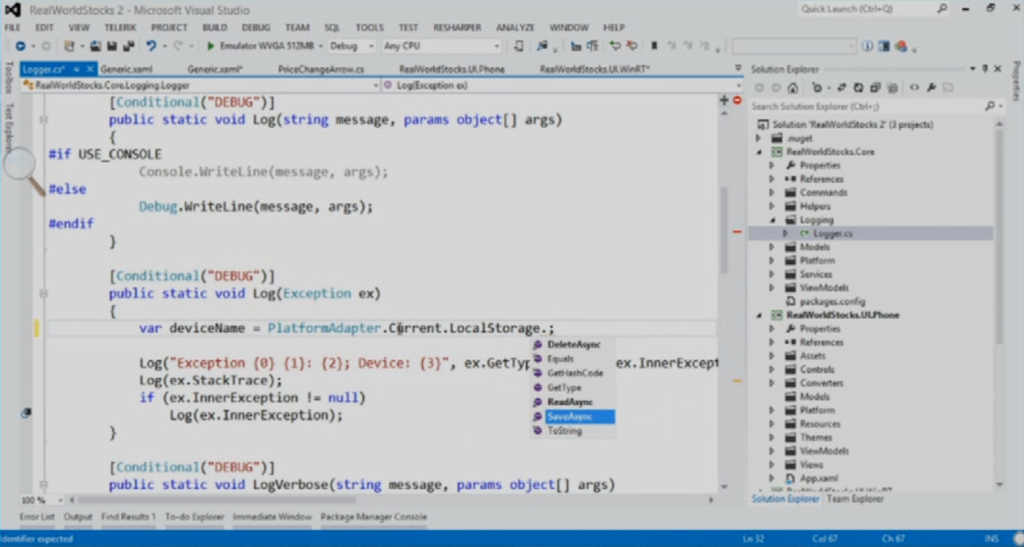Image resolution: width=1024 pixels, height=547 pixels.
Task: Click the Quick Launch input field
Action: click(865, 8)
